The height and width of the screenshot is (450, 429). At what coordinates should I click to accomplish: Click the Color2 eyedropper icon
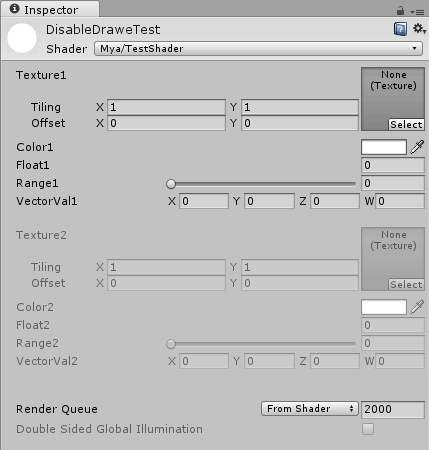pyautogui.click(x=417, y=307)
